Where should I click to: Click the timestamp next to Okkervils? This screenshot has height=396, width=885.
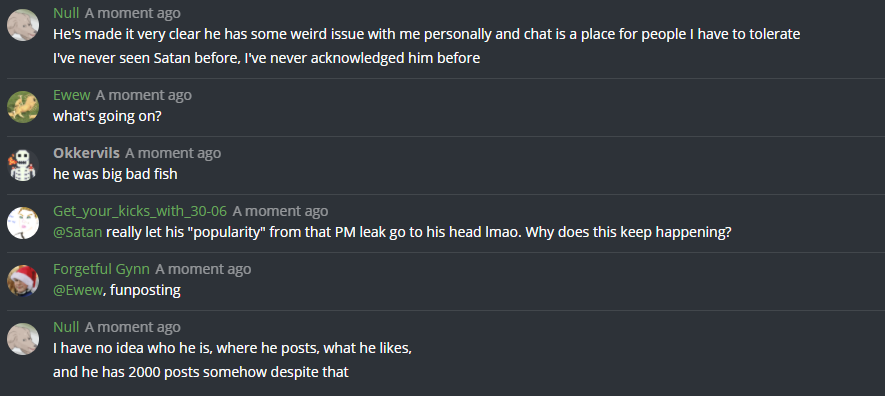click(173, 153)
